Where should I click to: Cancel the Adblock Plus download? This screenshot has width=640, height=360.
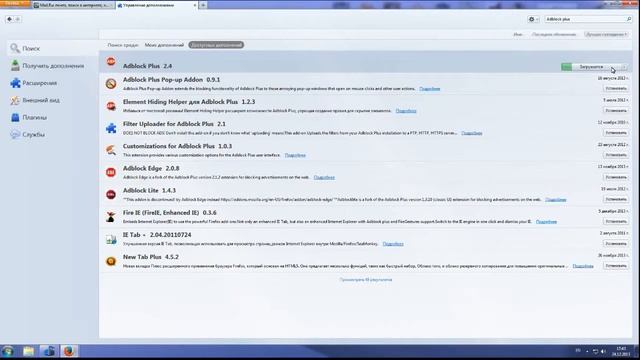(x=624, y=67)
